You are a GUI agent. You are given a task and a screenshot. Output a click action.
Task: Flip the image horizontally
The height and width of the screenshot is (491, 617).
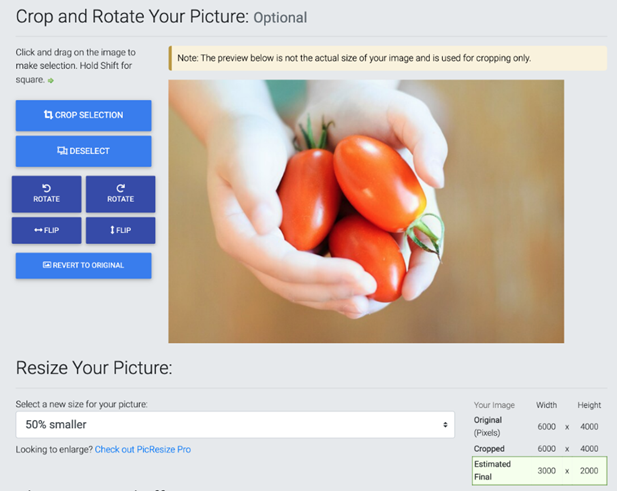pyautogui.click(x=46, y=230)
